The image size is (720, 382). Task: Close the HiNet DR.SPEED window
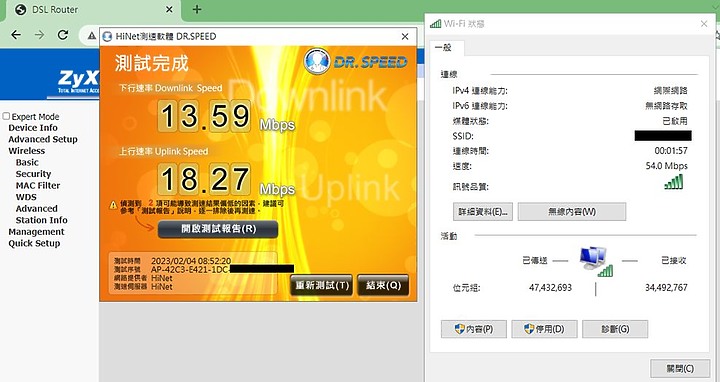(x=405, y=37)
